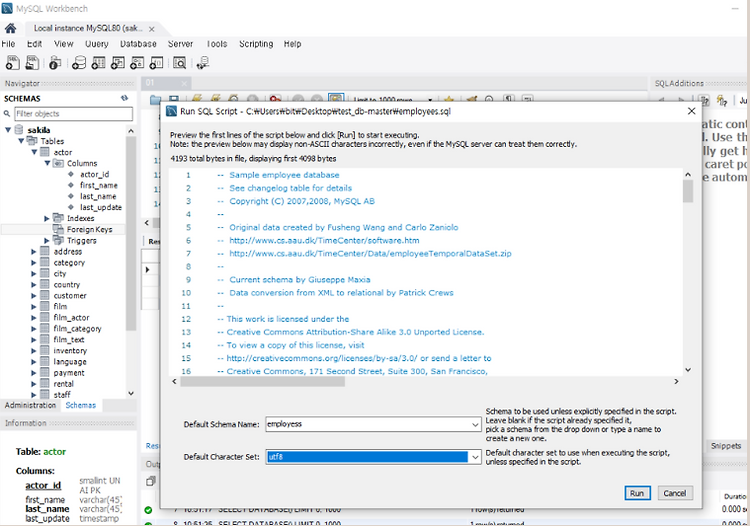
Task: Click the create new schema icon
Action: (x=79, y=63)
